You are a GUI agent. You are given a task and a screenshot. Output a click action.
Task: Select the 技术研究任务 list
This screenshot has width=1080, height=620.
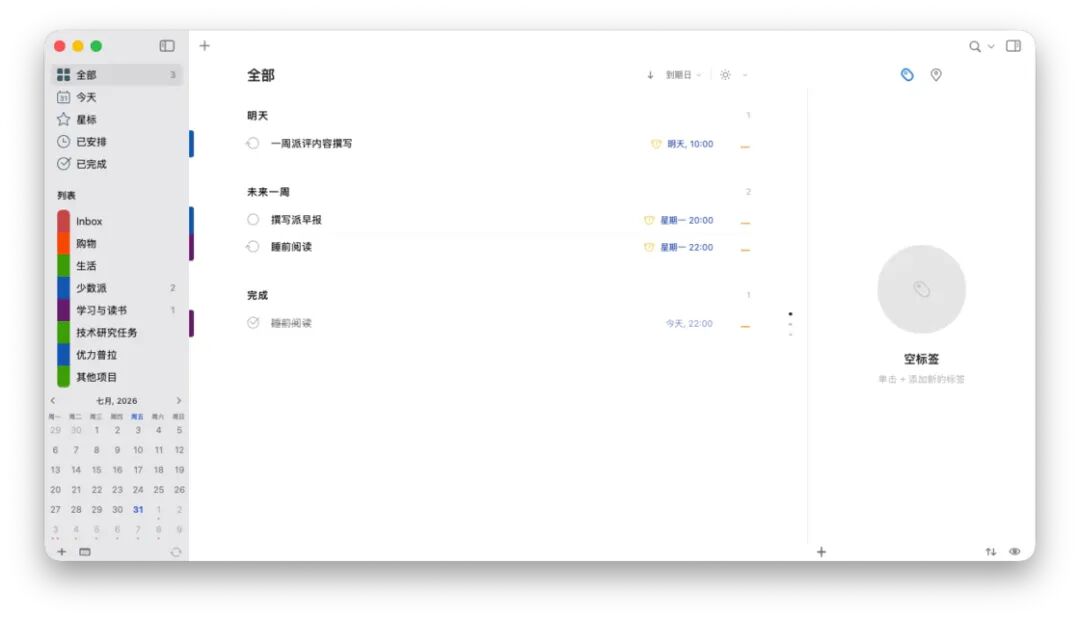(117, 332)
